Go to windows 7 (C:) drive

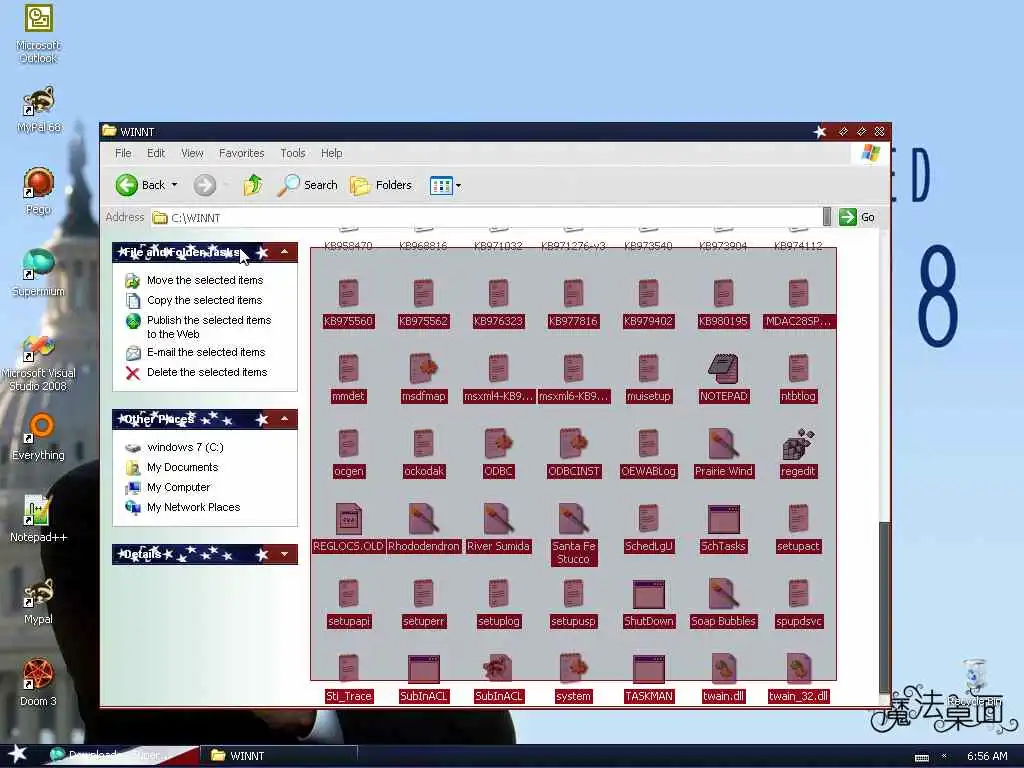click(x=174, y=447)
